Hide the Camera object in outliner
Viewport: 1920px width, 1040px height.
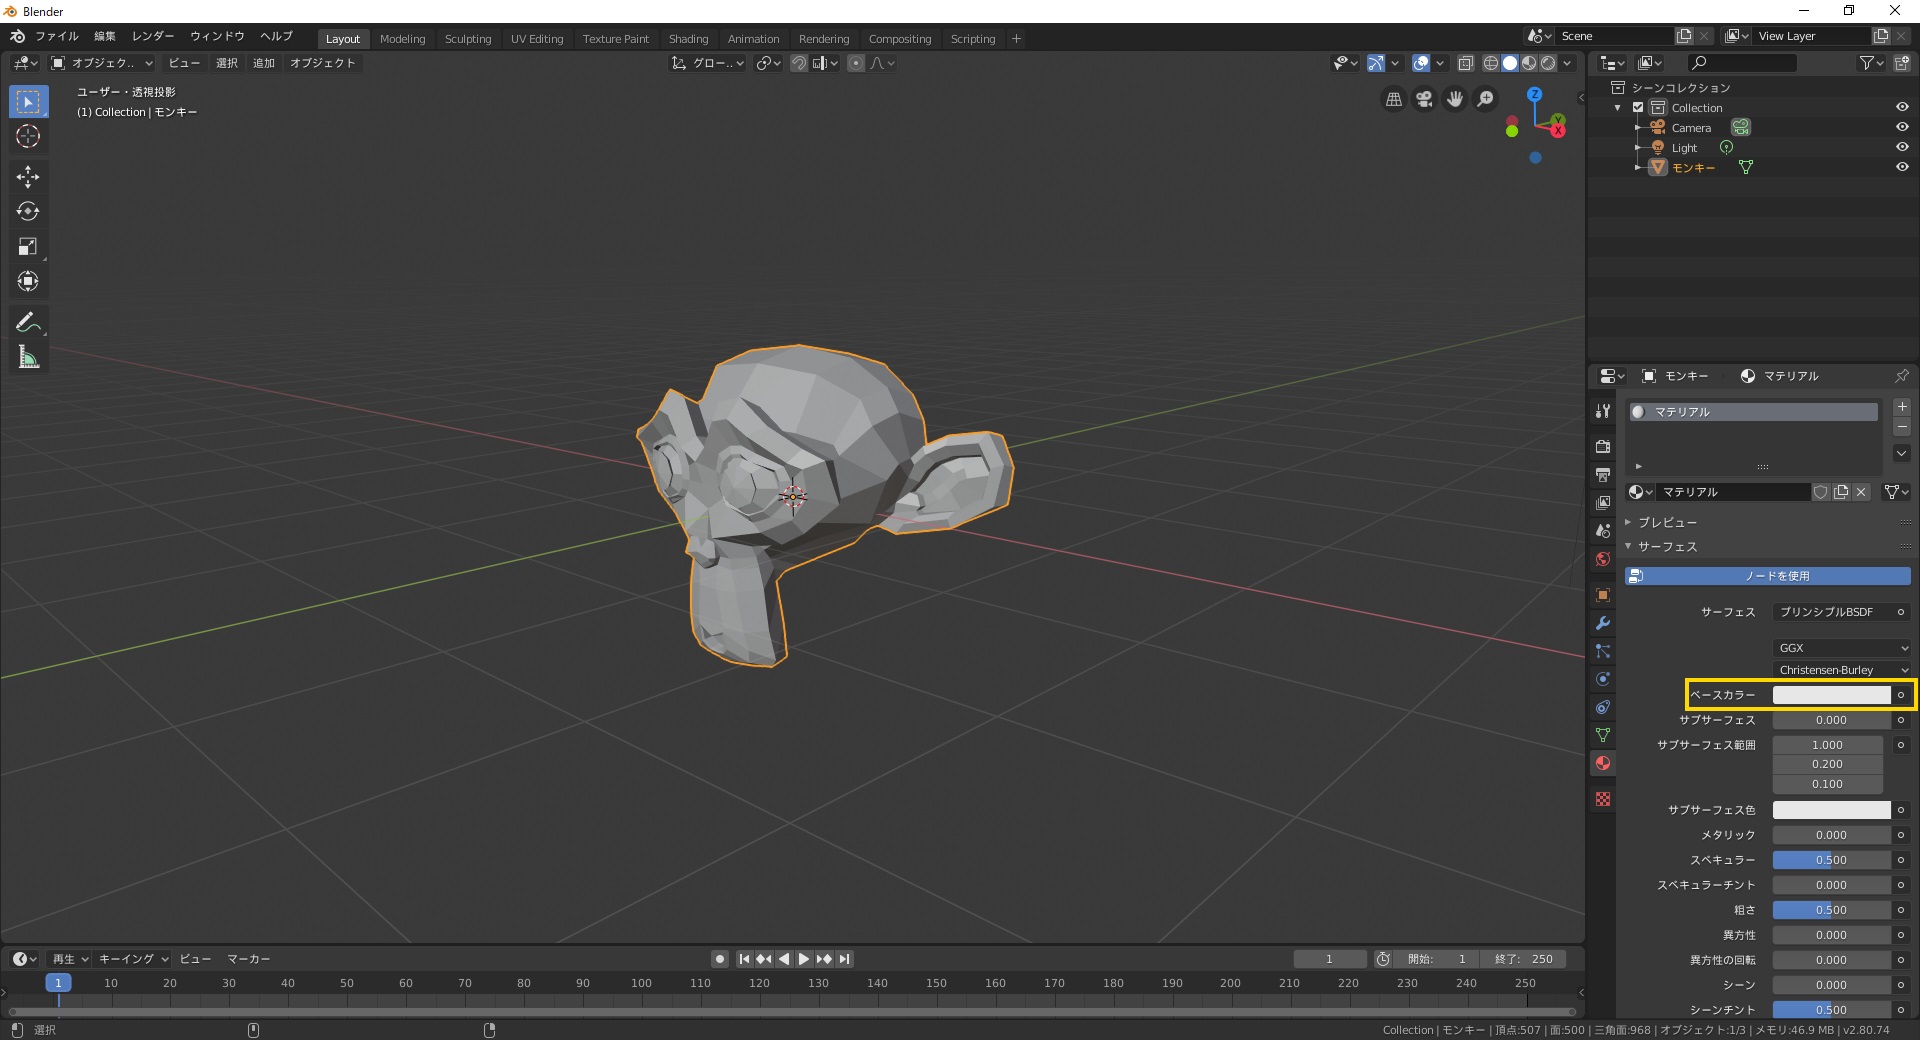coord(1902,127)
